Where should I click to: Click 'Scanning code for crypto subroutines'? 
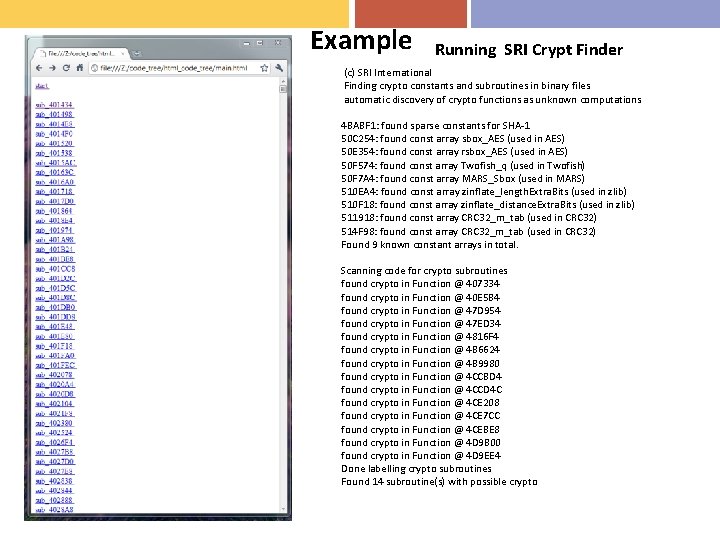(x=424, y=270)
